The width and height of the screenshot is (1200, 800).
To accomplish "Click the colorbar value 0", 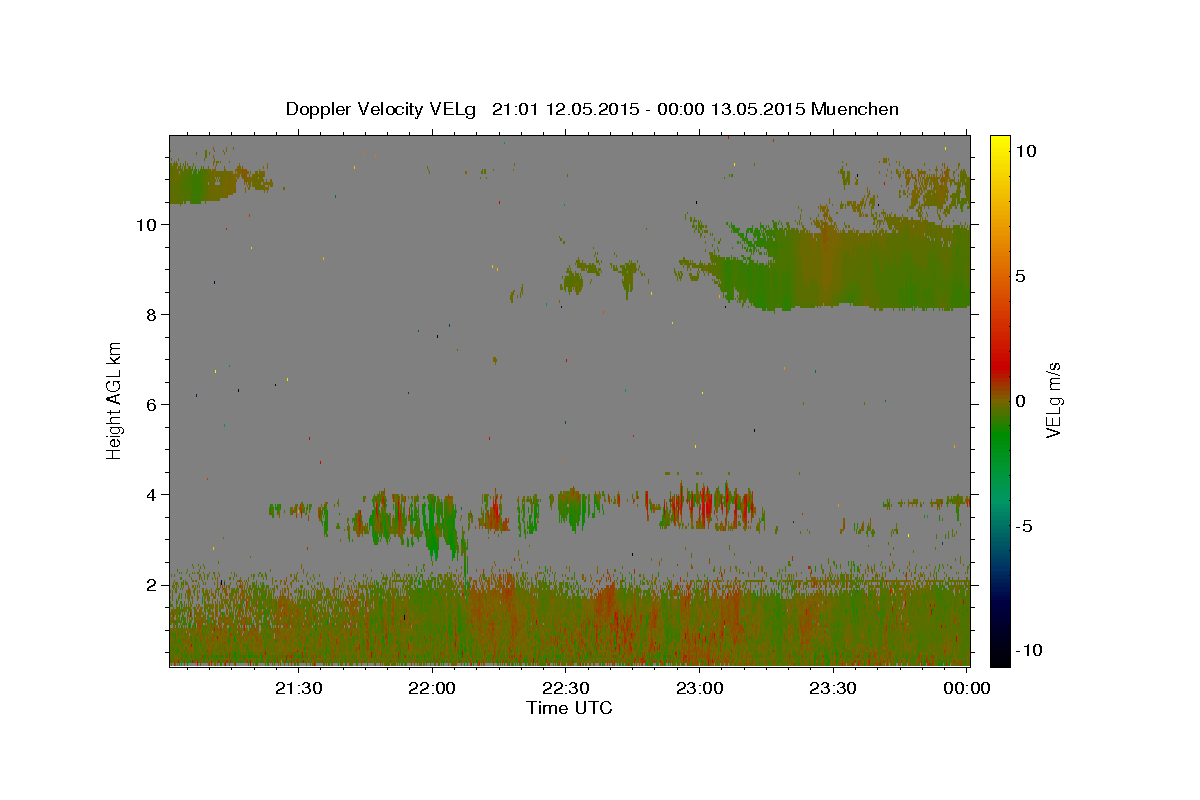I will click(x=1021, y=401).
